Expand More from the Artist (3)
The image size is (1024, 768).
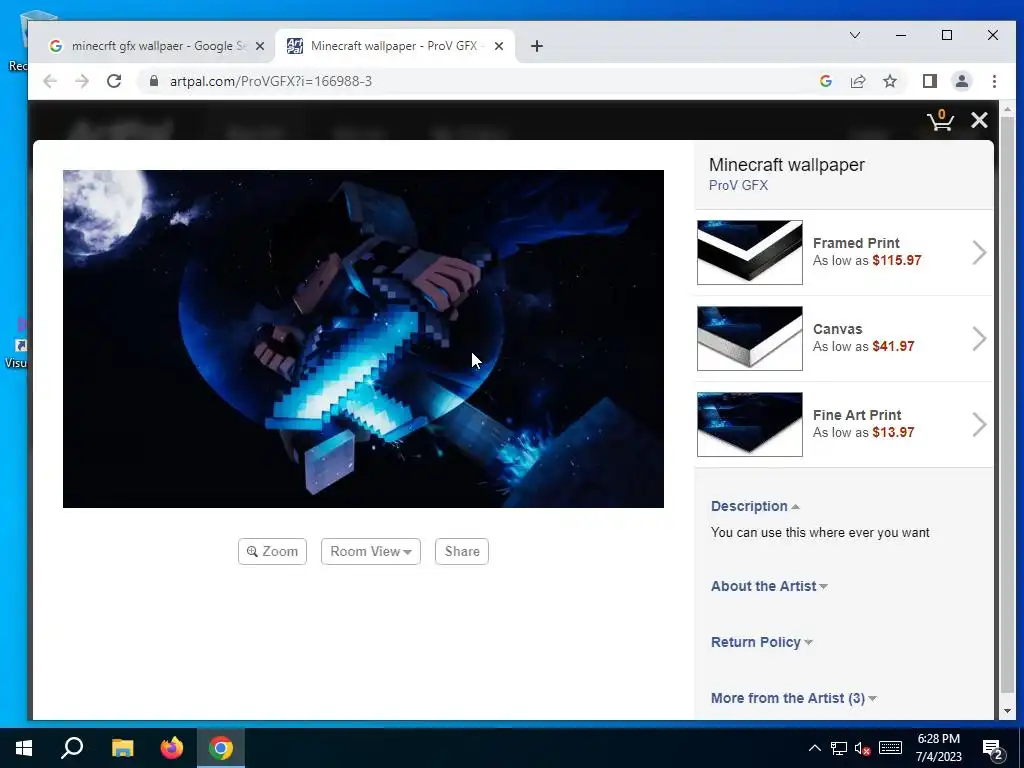pos(793,698)
